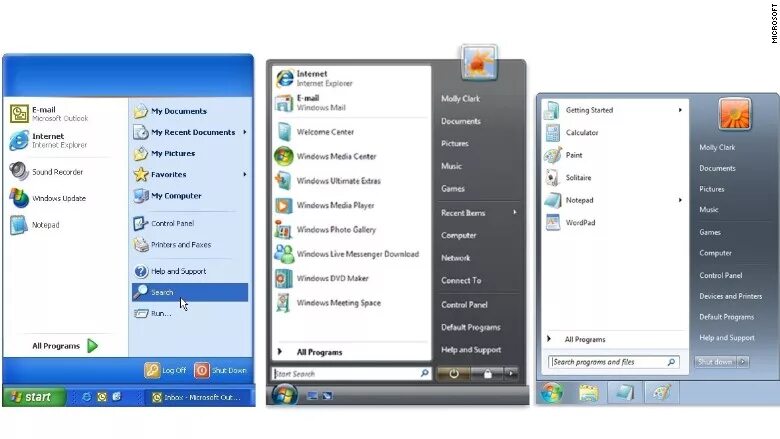Click the Windows 7 Start orb

552,393
